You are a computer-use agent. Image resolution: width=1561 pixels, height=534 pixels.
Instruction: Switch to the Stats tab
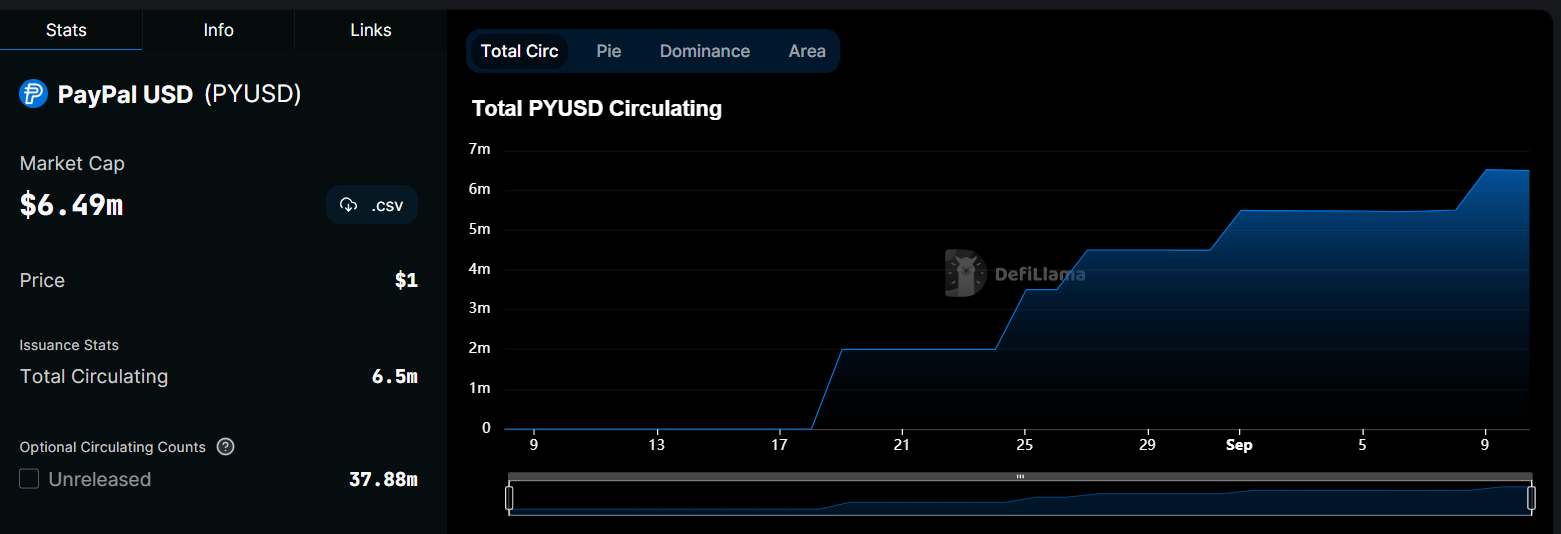(x=66, y=30)
